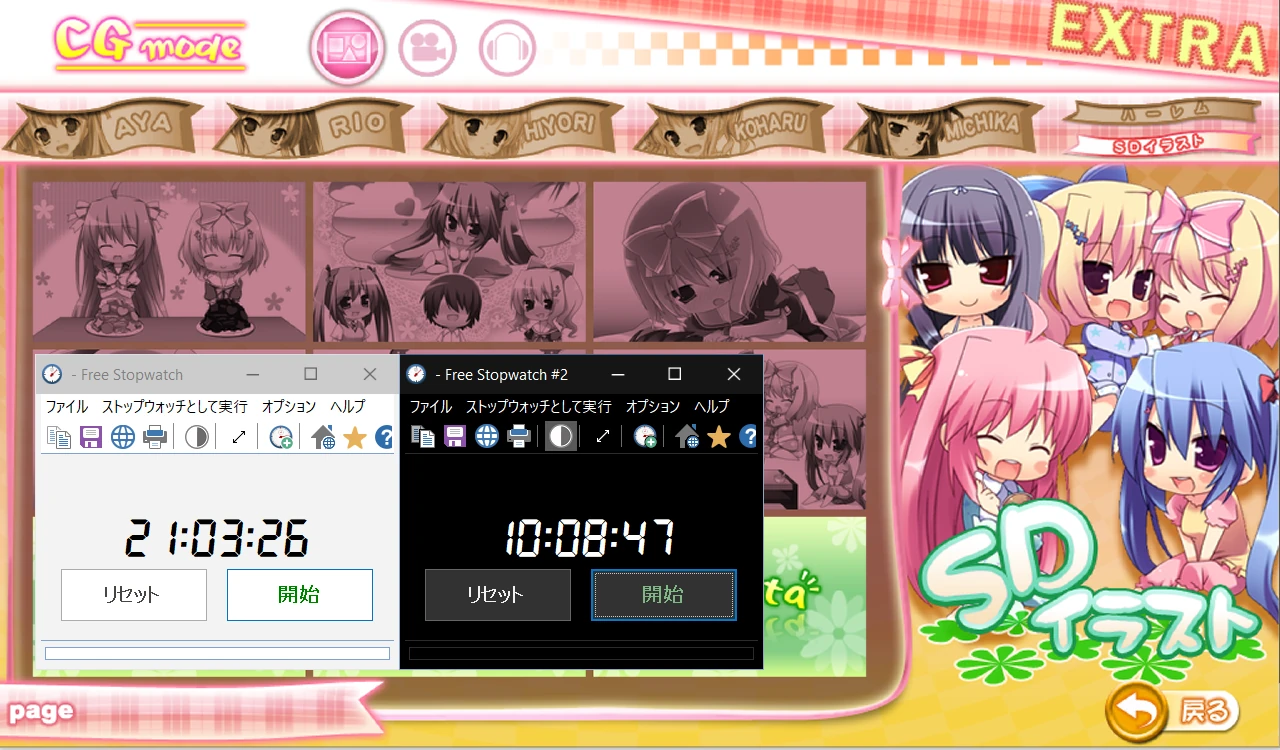Click the save icon in Free Stopwatch #2 window
This screenshot has height=750, width=1280.
[x=455, y=436]
